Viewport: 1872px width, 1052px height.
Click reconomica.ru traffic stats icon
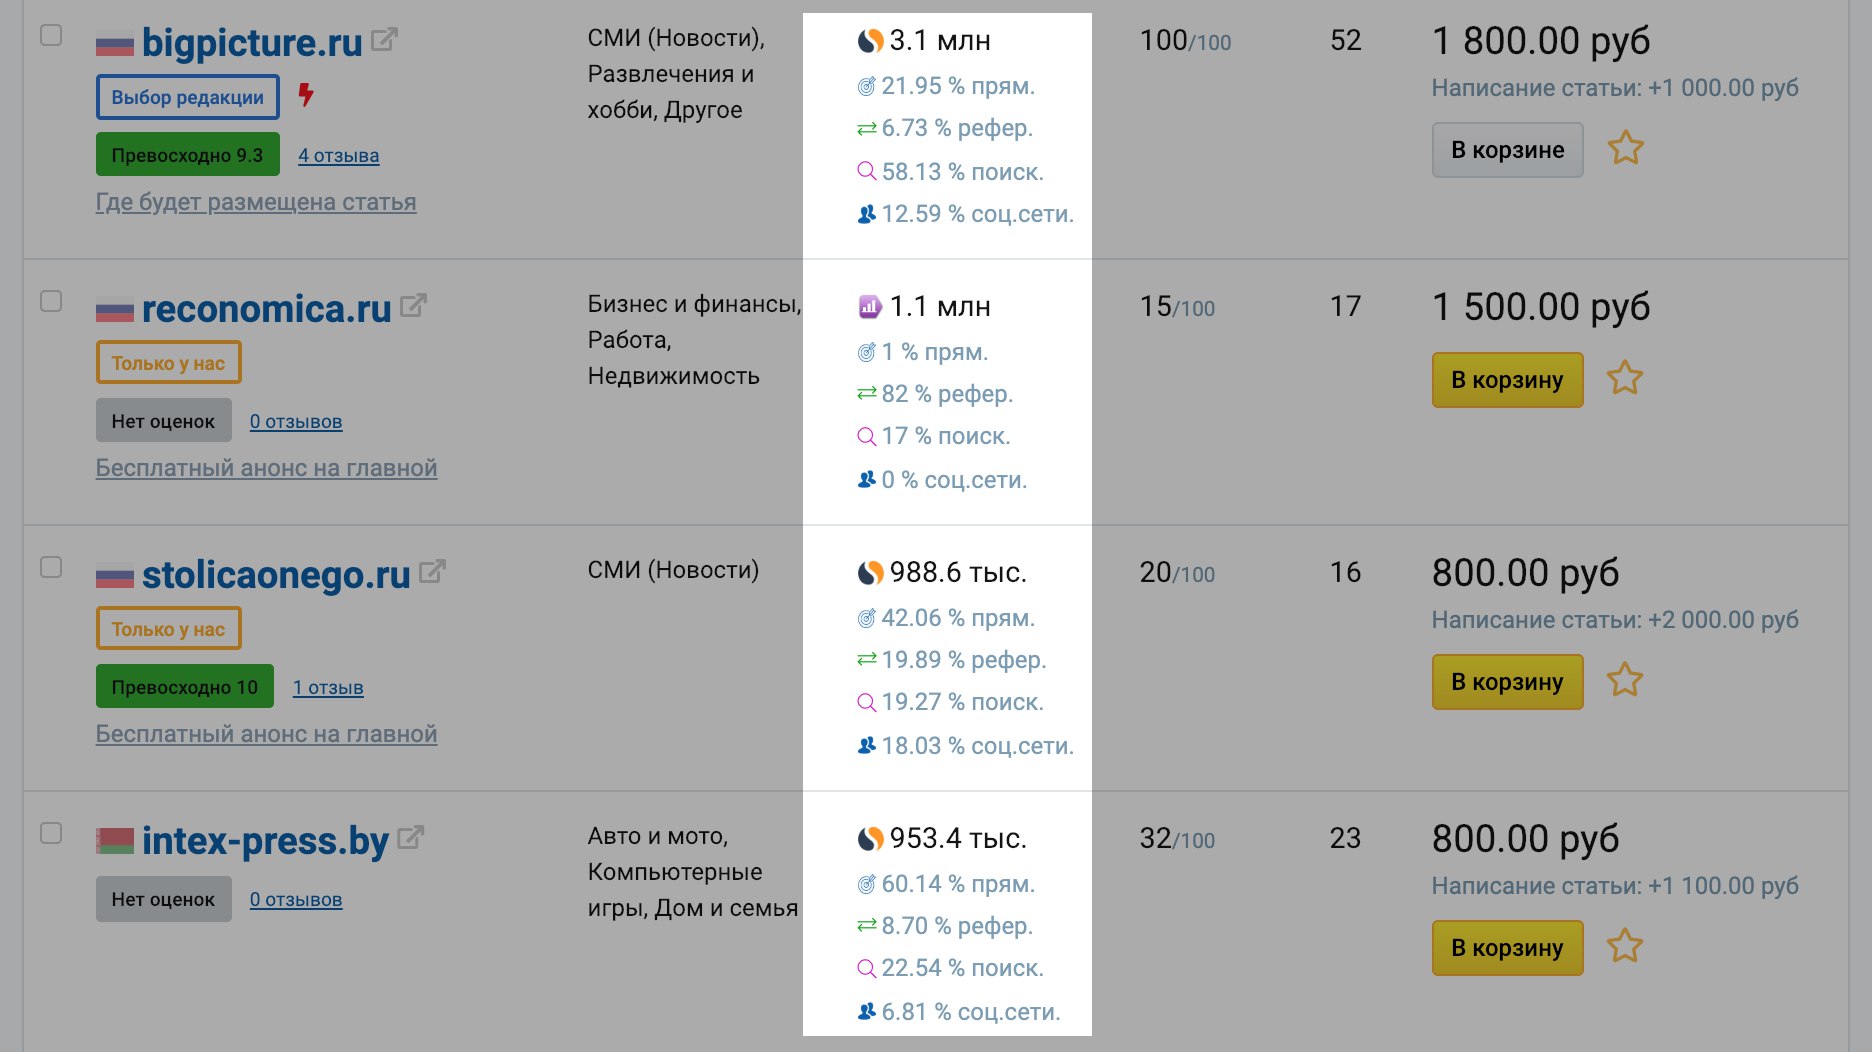869,307
